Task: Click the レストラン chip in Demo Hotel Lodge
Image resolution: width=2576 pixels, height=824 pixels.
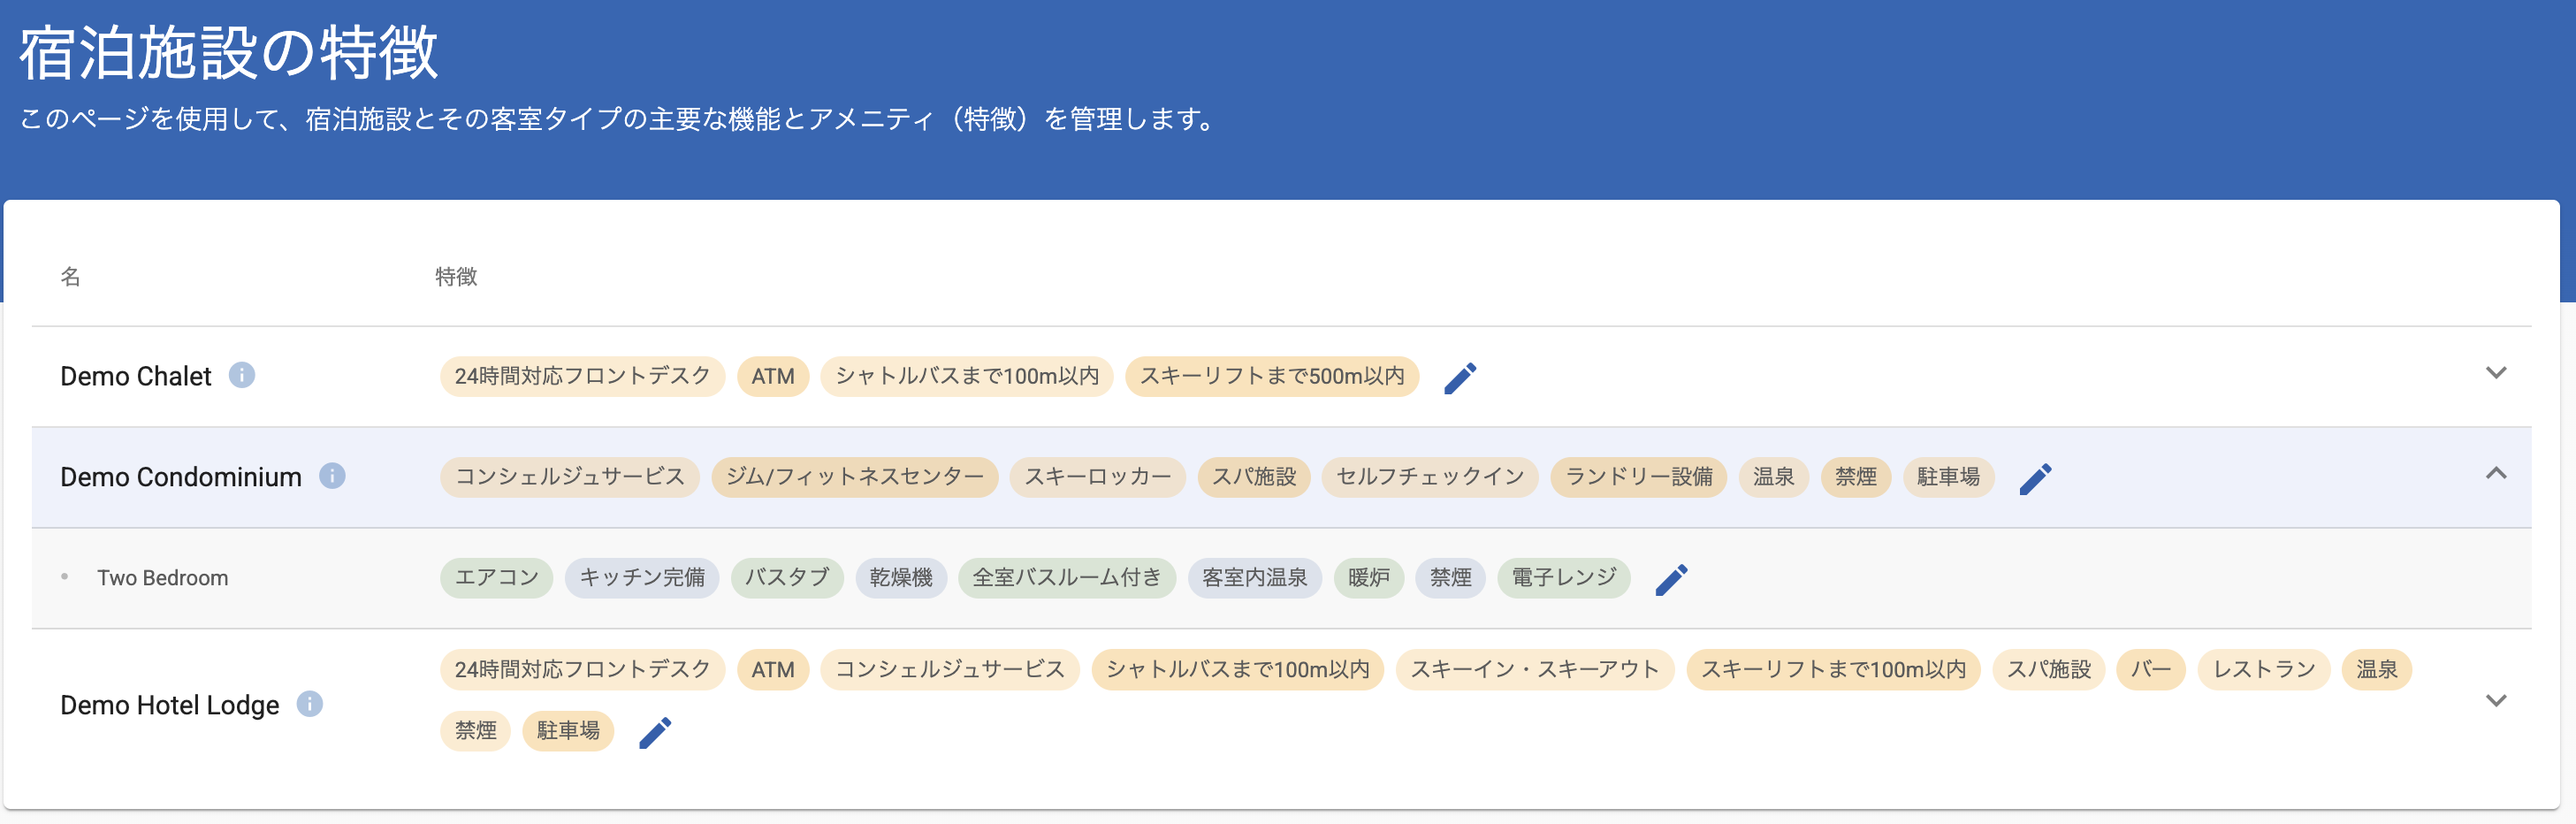Action: point(2264,670)
